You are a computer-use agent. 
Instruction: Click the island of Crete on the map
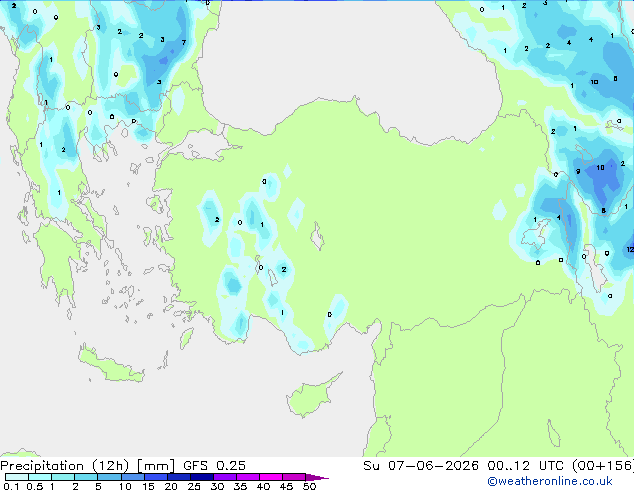(111, 365)
